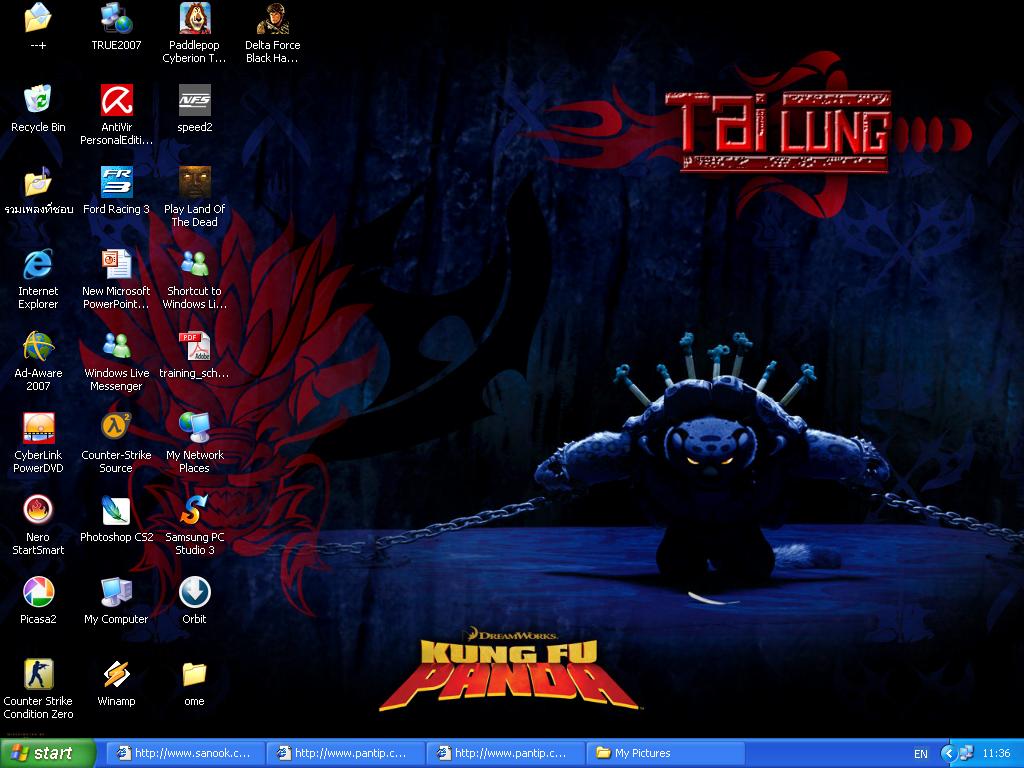The width and height of the screenshot is (1024, 768).
Task: Select the Ad-Aware 2007 icon
Action: (x=38, y=346)
